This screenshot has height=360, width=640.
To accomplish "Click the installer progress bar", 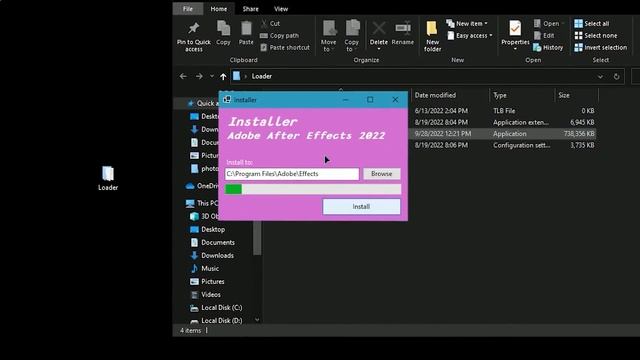I will [313, 189].
